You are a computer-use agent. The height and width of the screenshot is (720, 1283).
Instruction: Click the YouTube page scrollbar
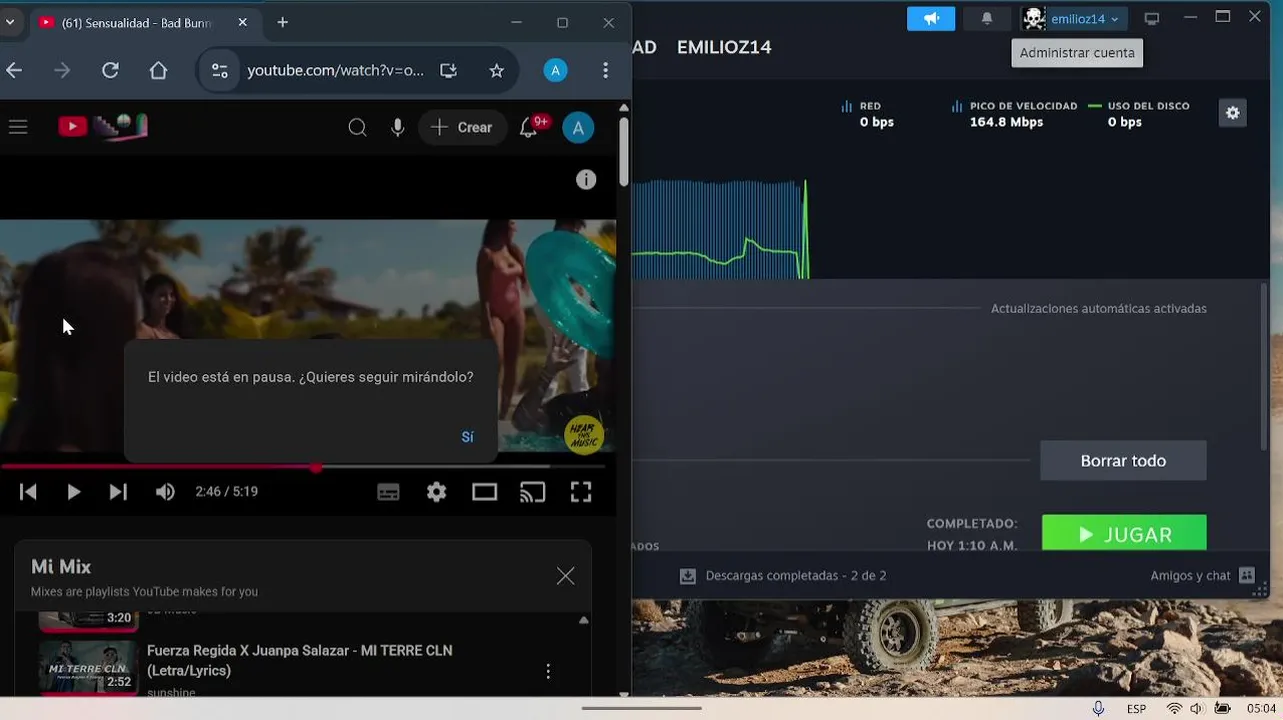point(624,150)
